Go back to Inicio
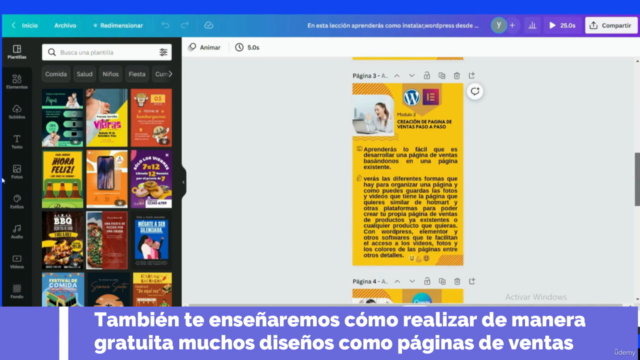Viewport: 640px width, 360px height. pos(24,25)
